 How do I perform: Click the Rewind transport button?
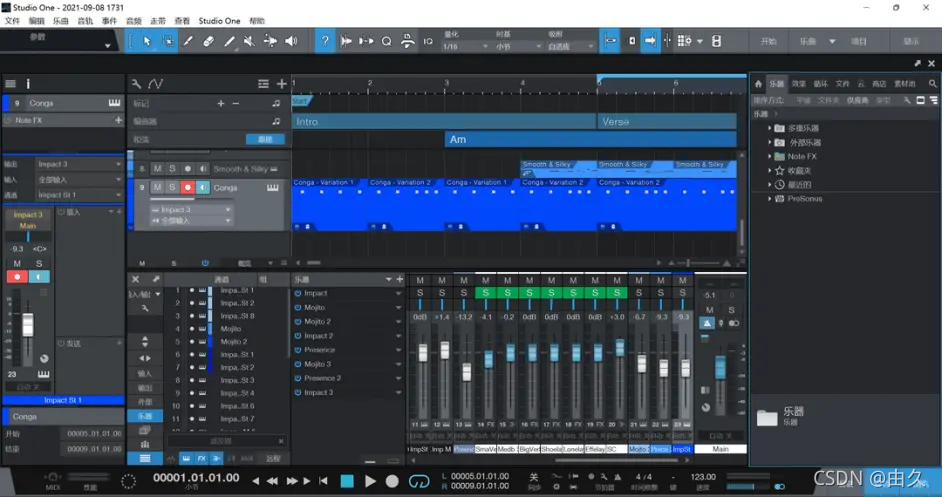[272, 481]
